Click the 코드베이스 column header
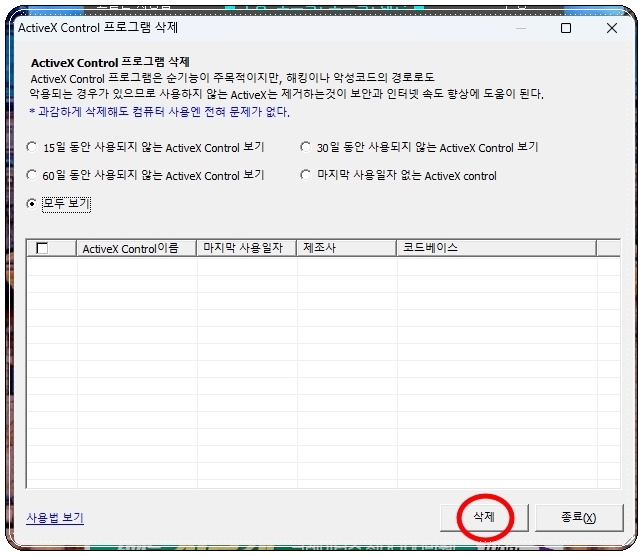Image resolution: width=643 pixels, height=556 pixels. [x=497, y=248]
